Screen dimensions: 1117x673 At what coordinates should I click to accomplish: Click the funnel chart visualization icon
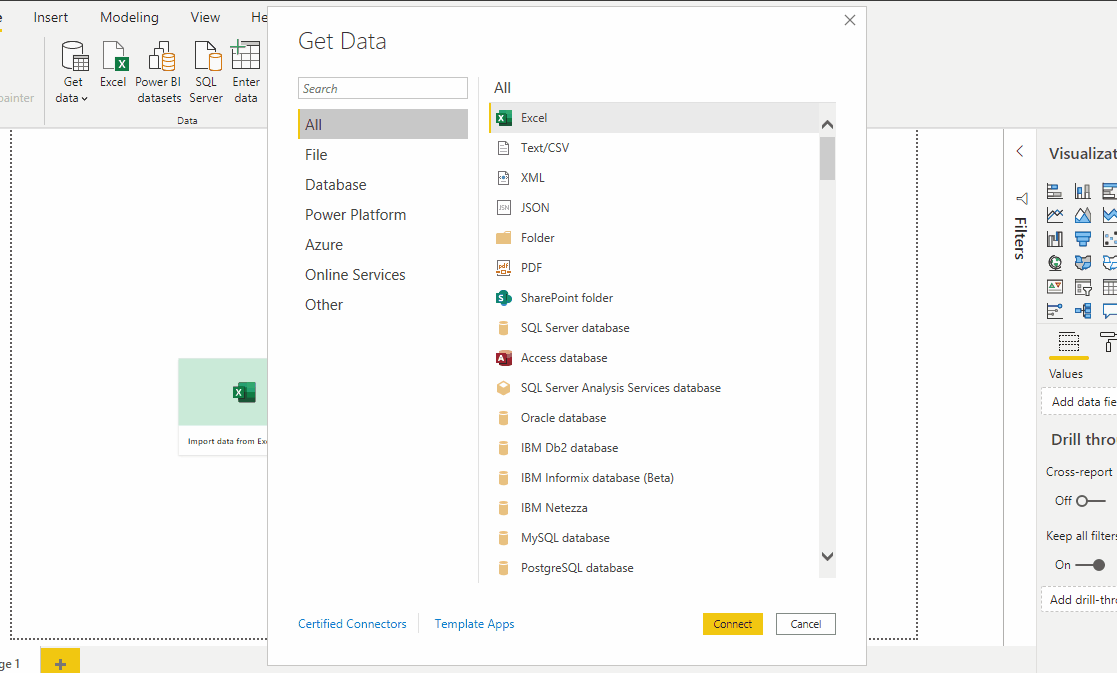coord(1083,238)
